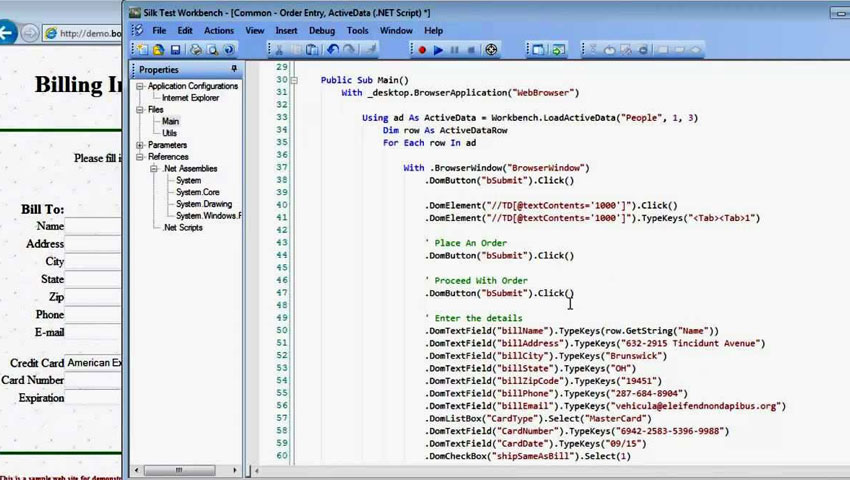Click the crosshair identify object icon
This screenshot has height=480, width=850.
[491, 50]
